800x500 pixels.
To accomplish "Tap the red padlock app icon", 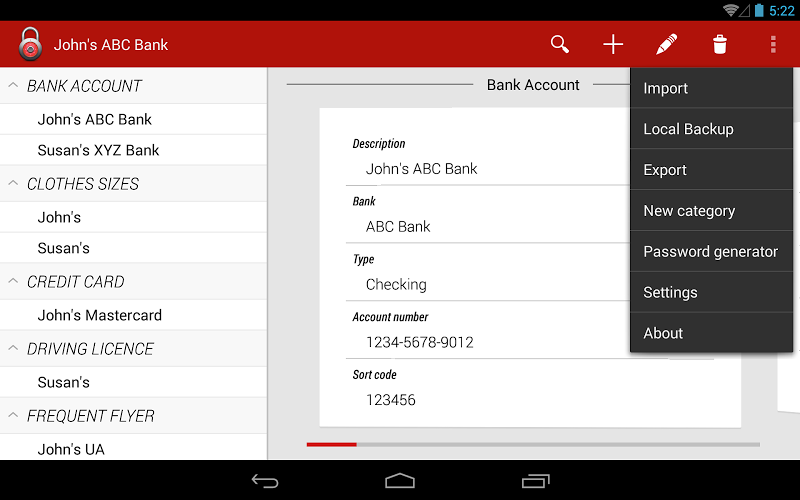I will [30, 44].
